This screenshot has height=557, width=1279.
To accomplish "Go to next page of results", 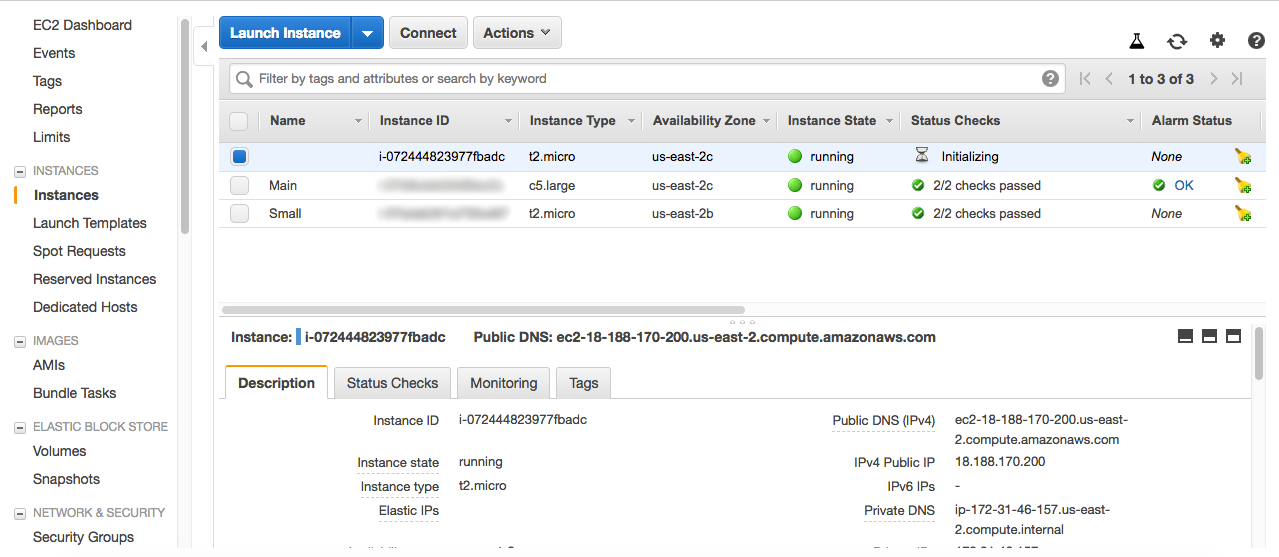I will point(1213,79).
